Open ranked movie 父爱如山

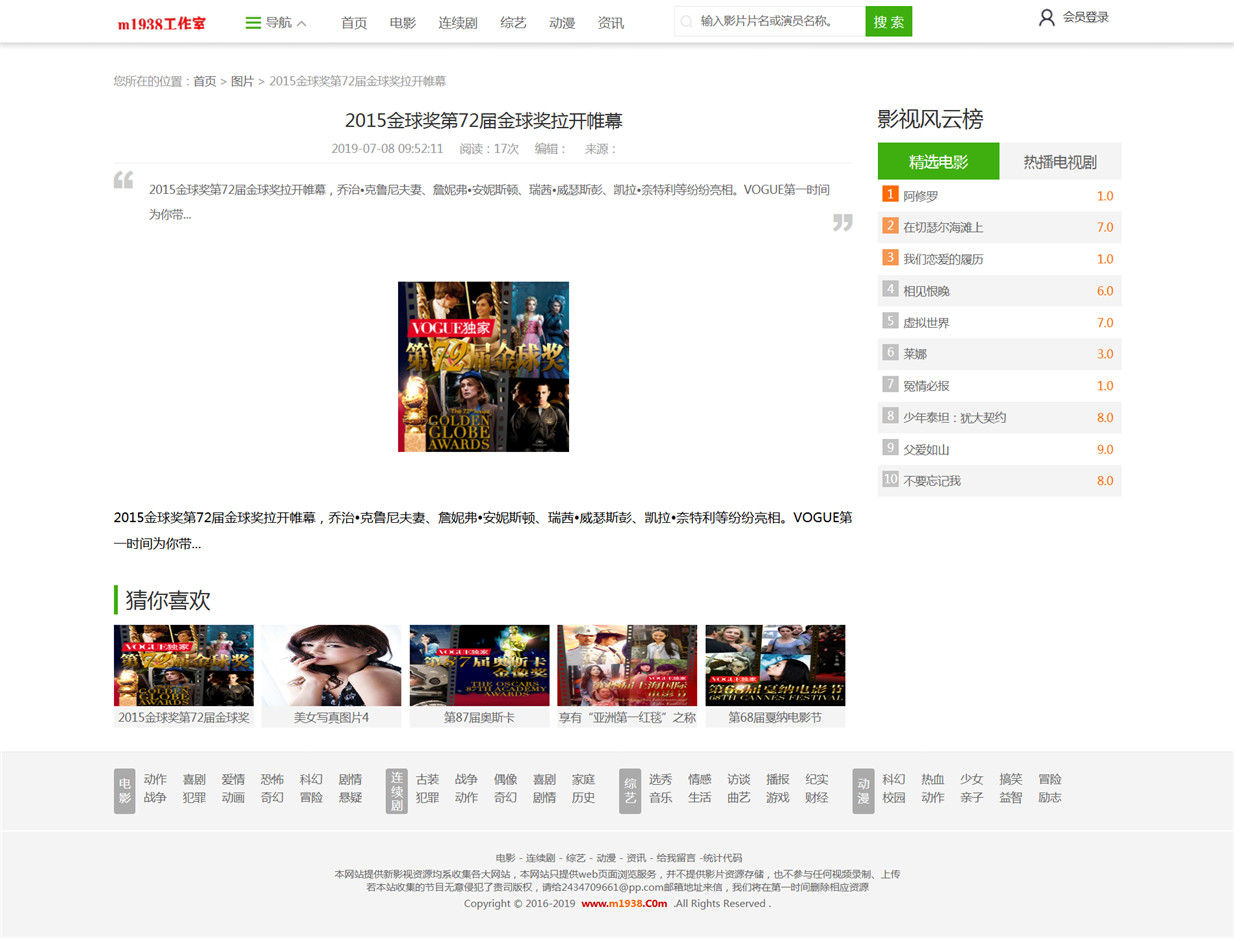click(927, 450)
